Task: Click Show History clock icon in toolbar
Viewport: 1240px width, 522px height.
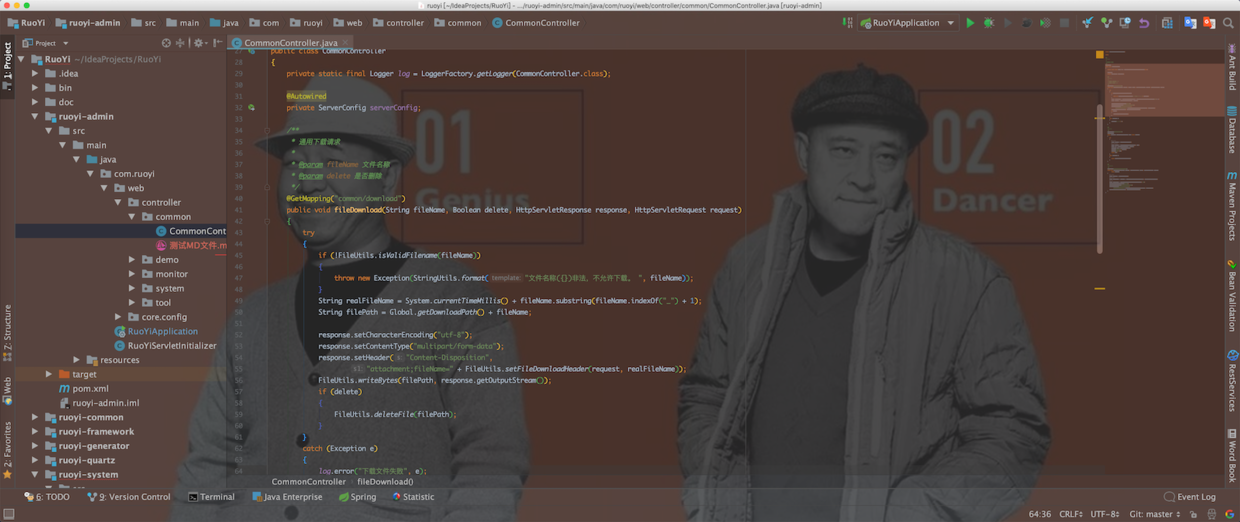Action: (x=1125, y=23)
